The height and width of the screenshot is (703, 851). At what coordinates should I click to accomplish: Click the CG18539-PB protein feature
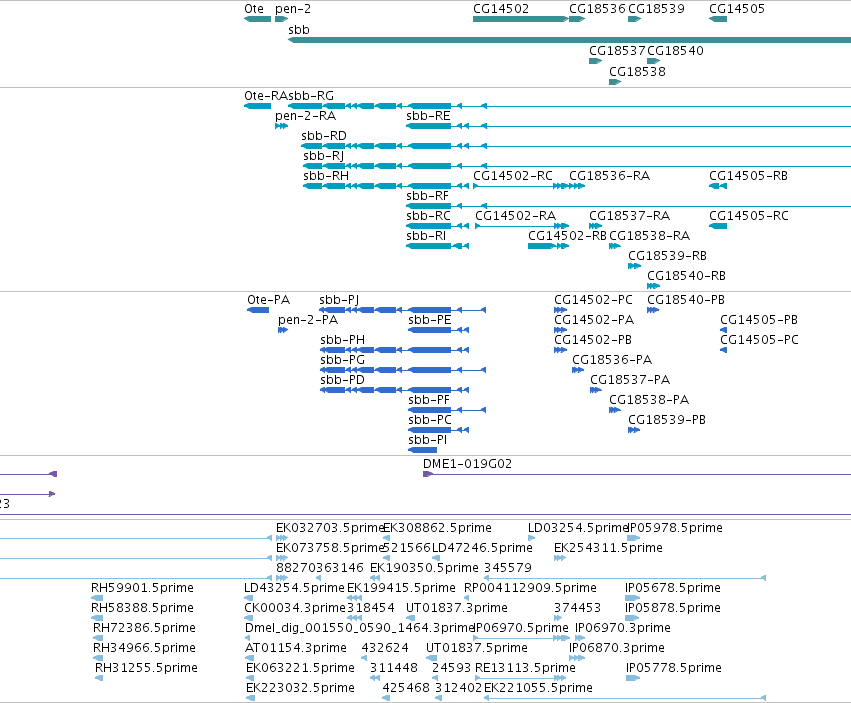634,430
